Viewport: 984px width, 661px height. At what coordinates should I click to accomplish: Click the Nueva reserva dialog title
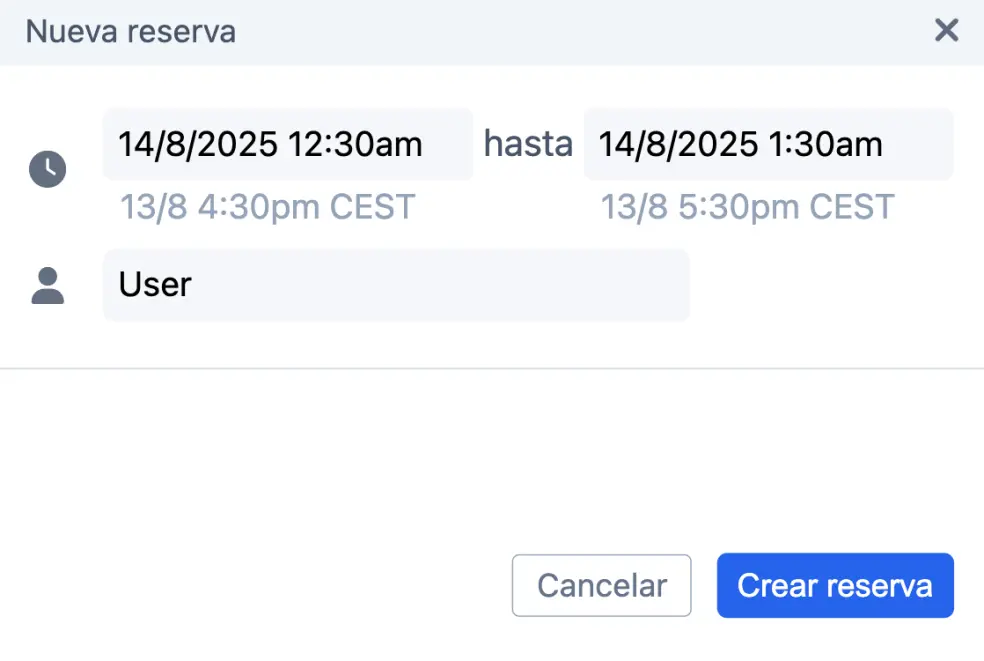pos(131,31)
